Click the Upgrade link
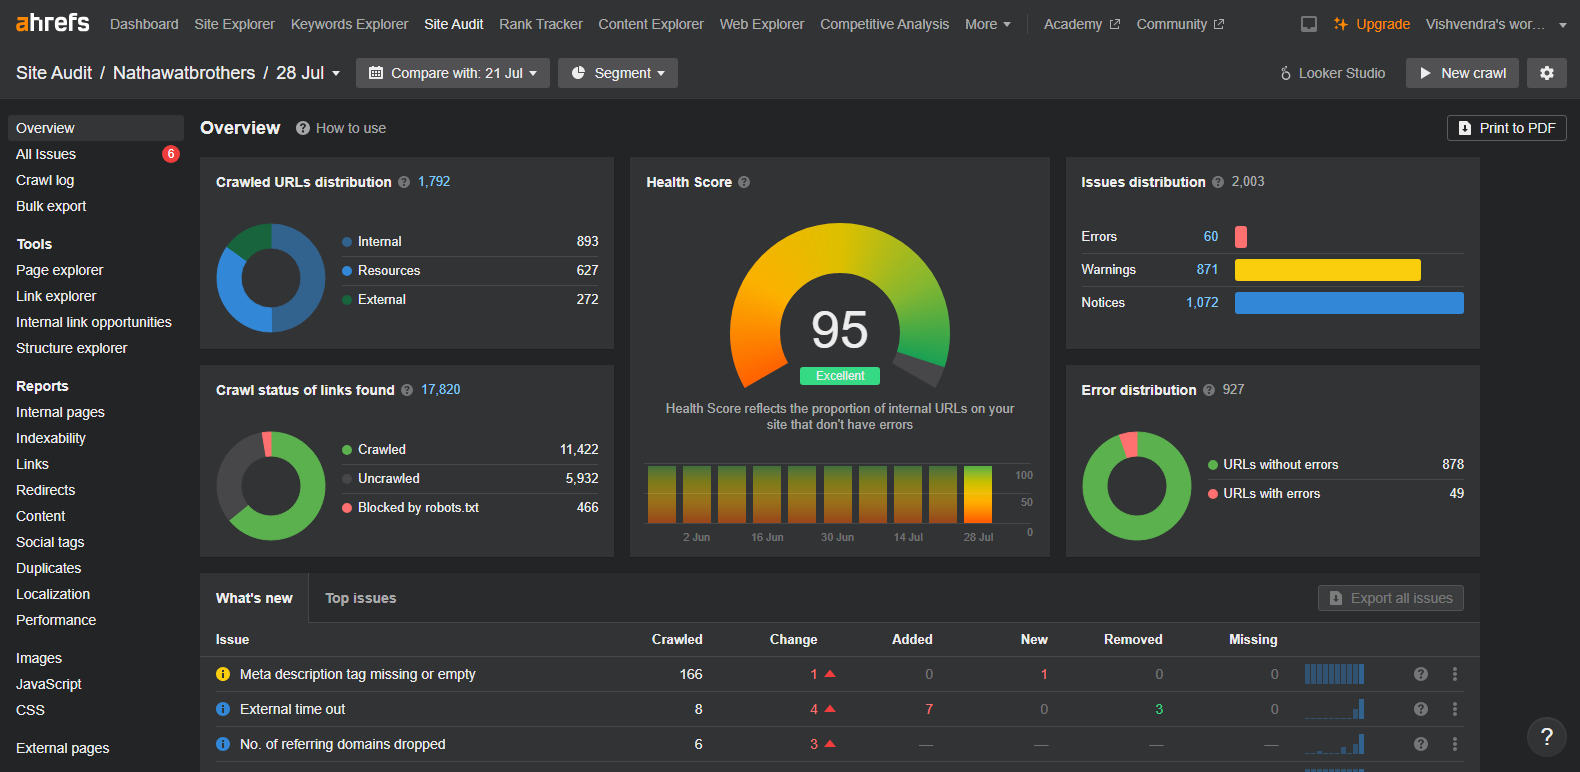 [x=1372, y=24]
